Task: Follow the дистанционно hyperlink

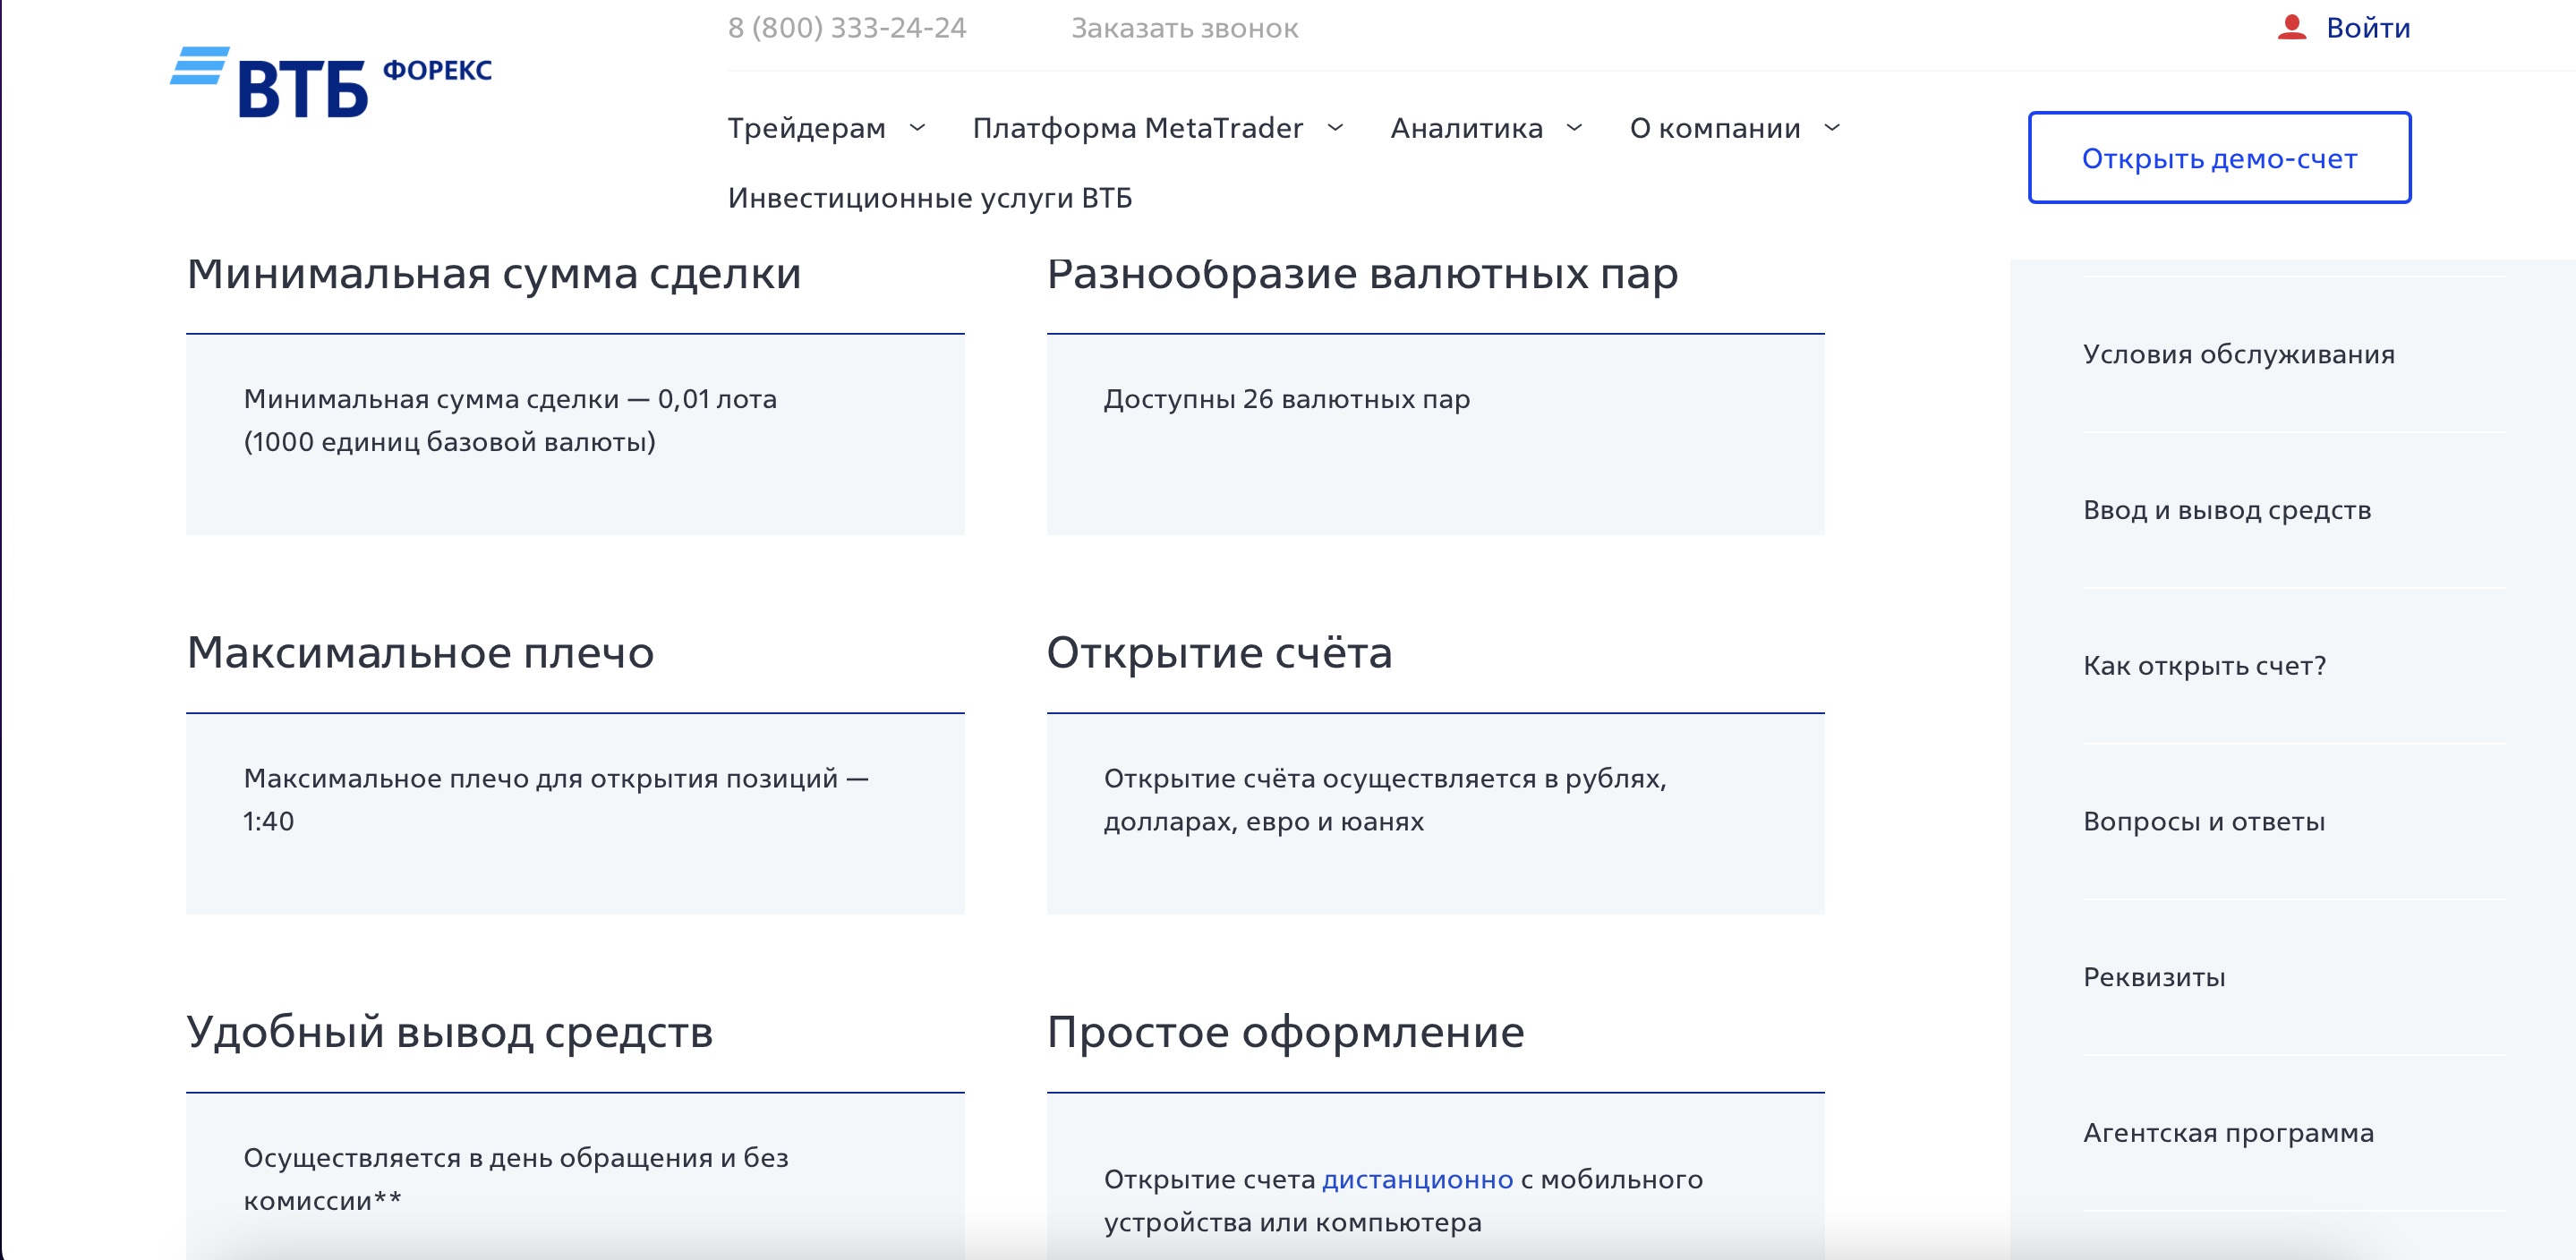Action: pos(1417,1179)
